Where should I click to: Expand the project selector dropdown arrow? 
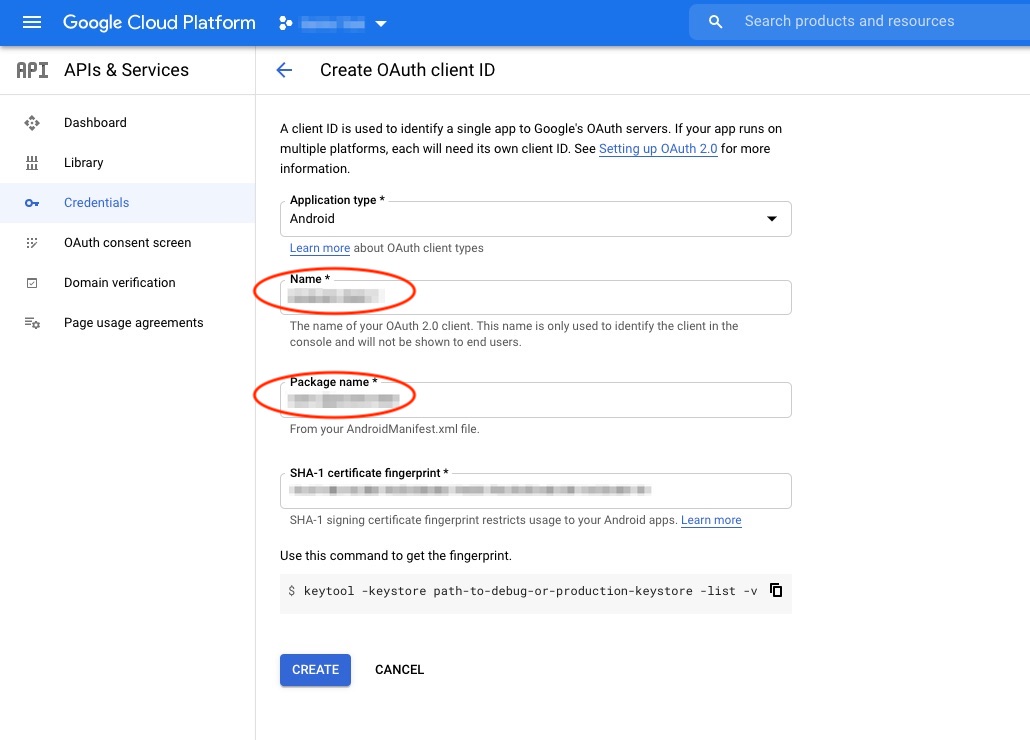tap(380, 24)
